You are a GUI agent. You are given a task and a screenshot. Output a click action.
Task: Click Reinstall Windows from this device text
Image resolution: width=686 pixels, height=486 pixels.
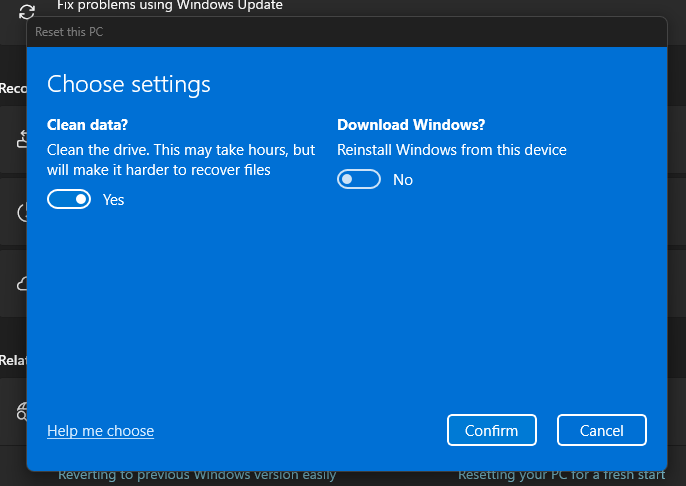(x=451, y=150)
